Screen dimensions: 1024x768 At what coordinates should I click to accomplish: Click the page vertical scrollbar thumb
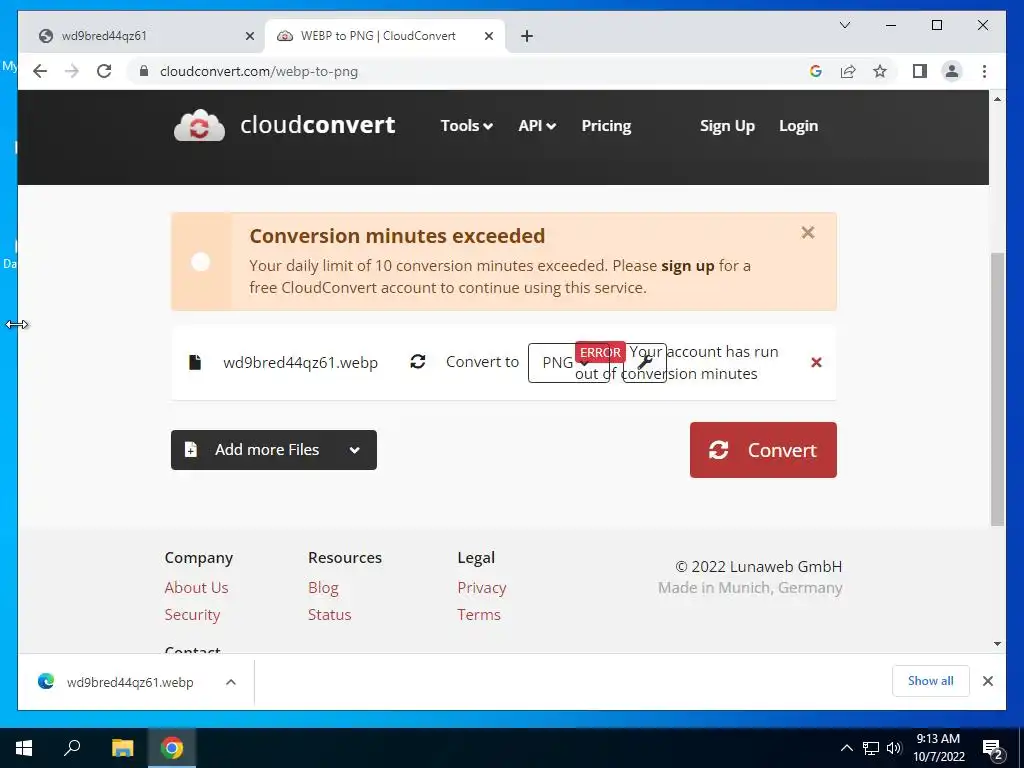coord(997,389)
